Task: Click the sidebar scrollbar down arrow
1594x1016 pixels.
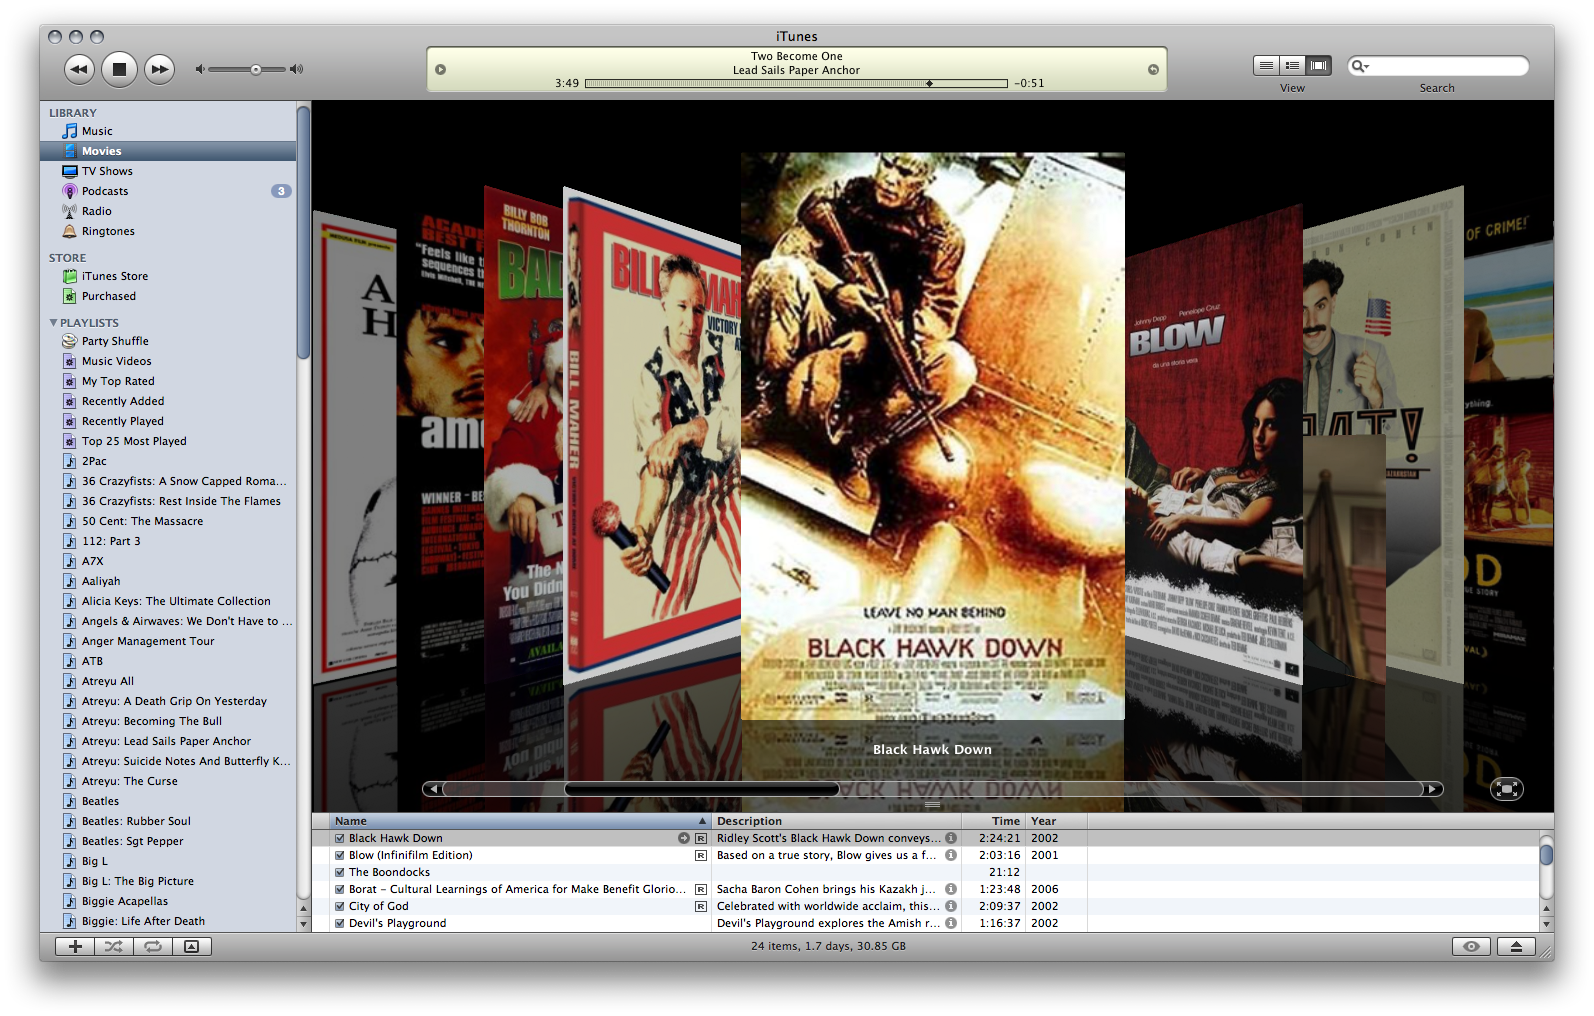Action: pos(304,924)
